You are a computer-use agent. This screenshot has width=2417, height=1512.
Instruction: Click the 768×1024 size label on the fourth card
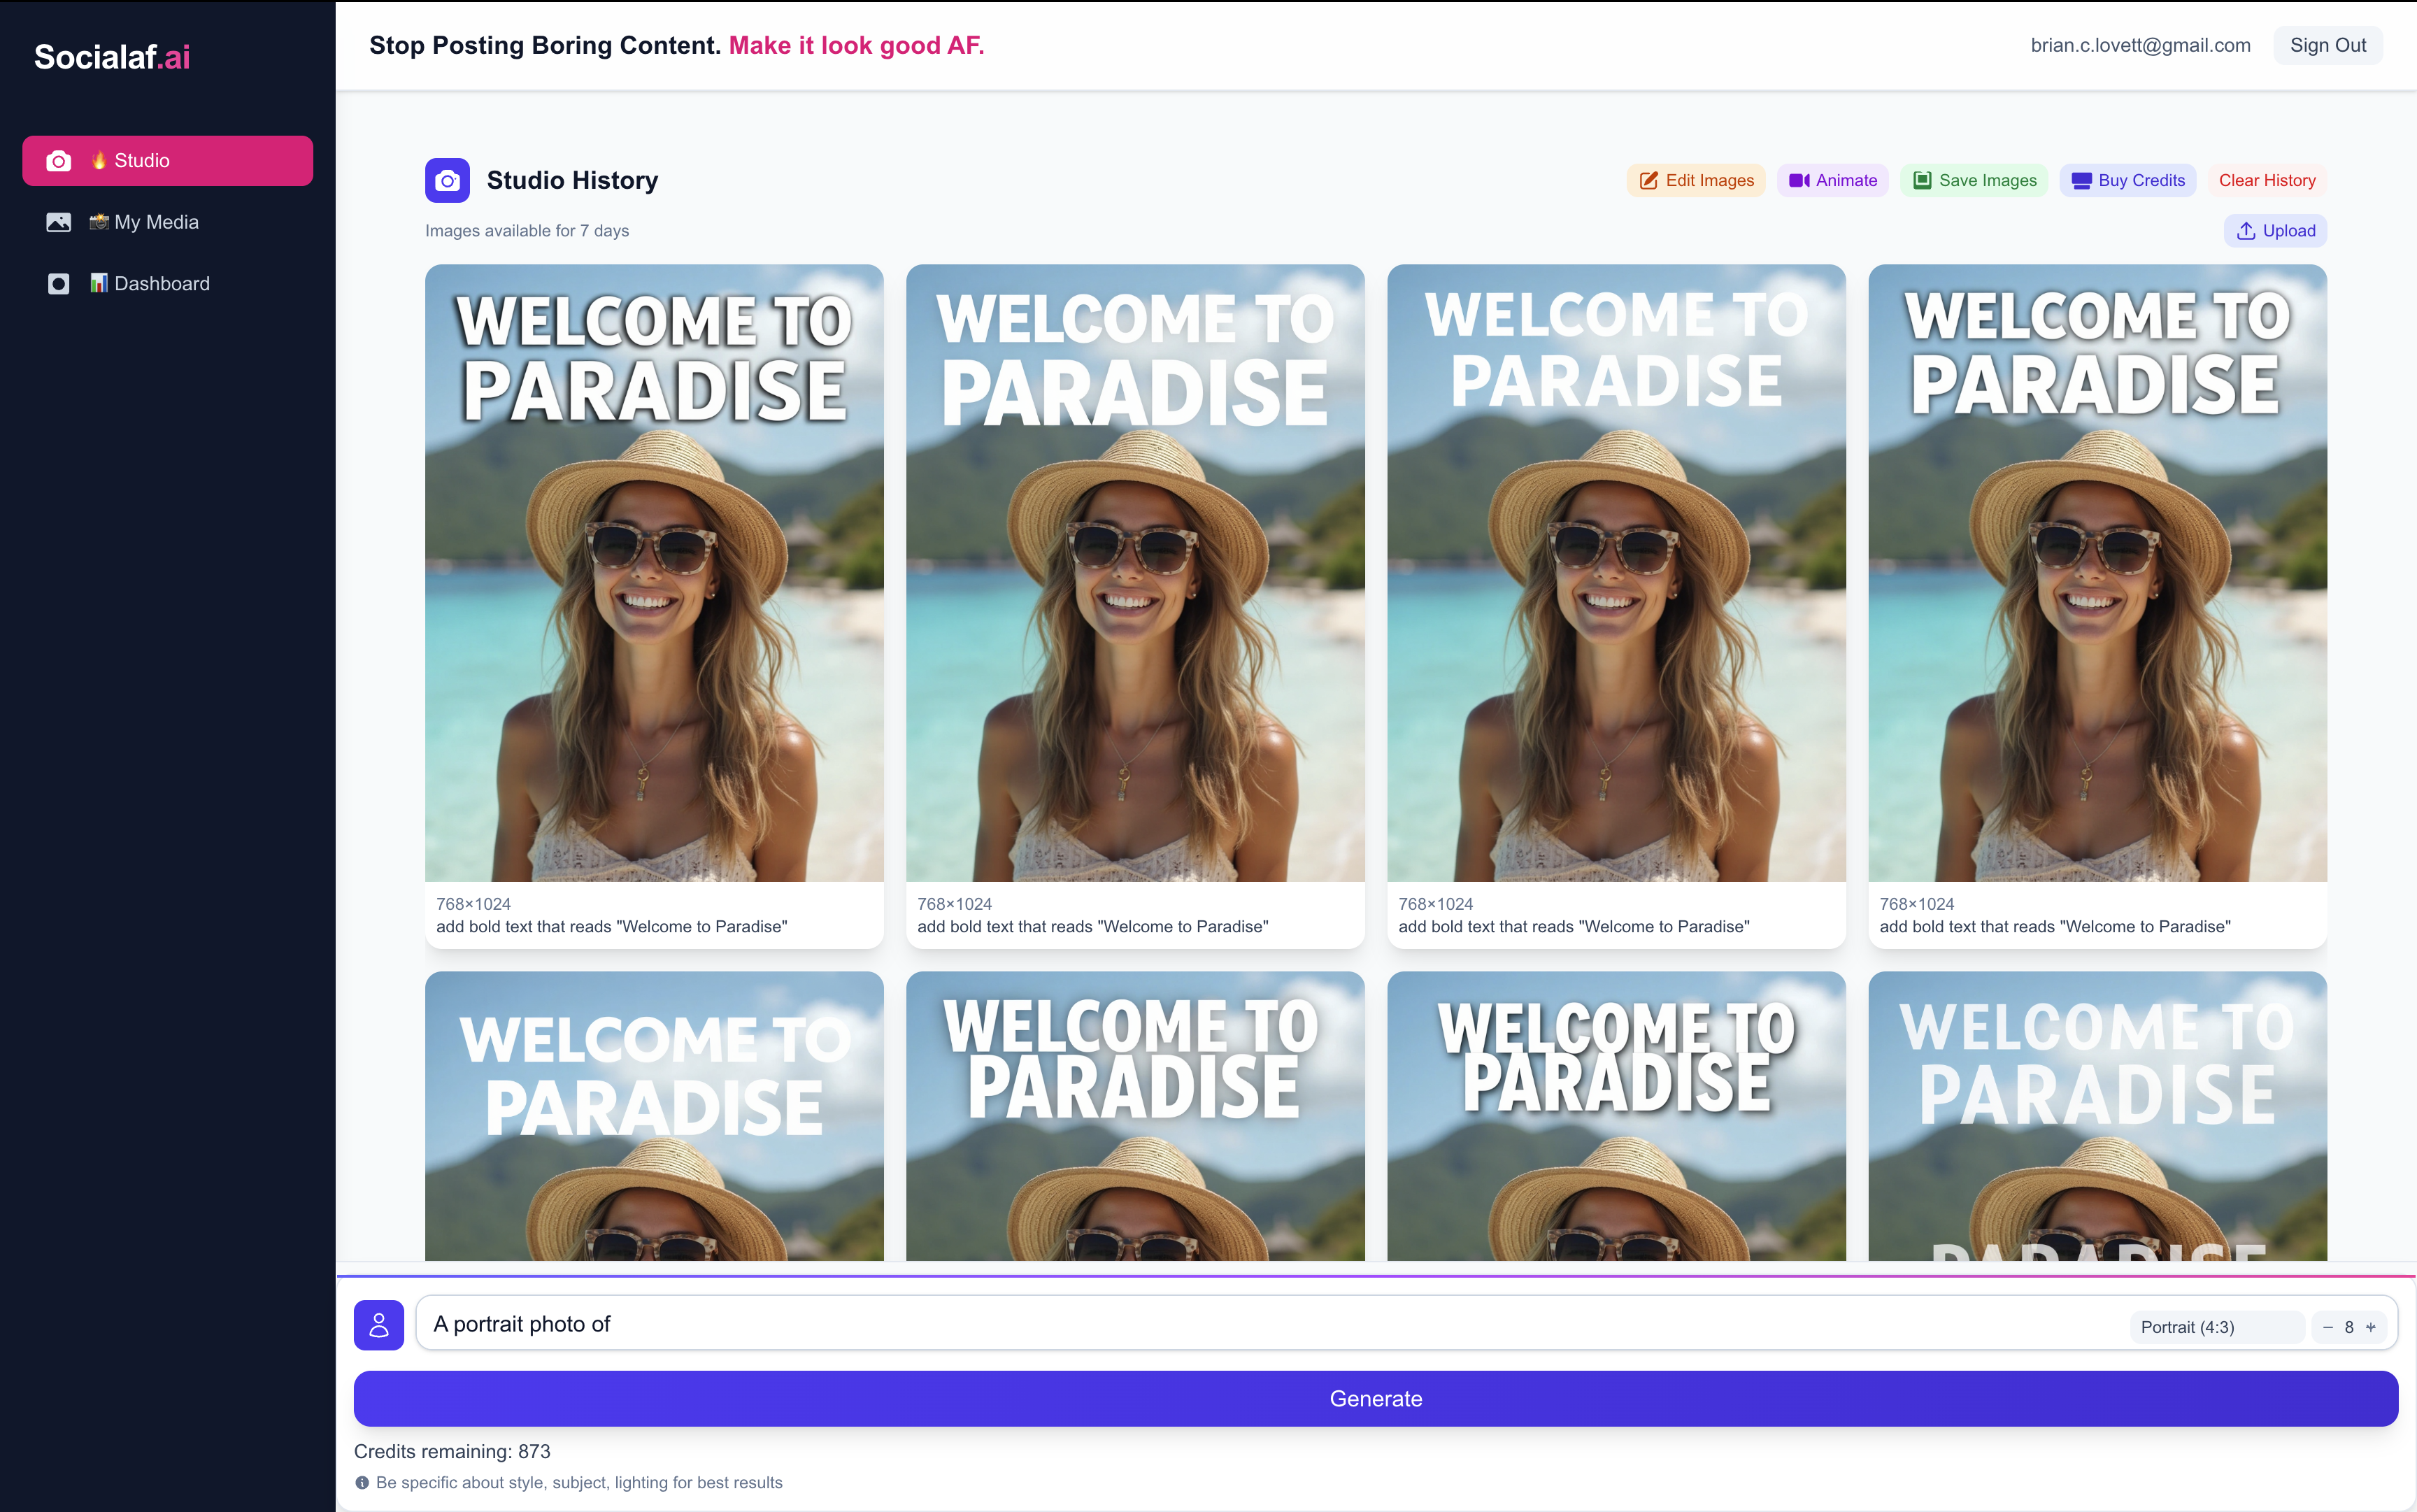[1916, 904]
